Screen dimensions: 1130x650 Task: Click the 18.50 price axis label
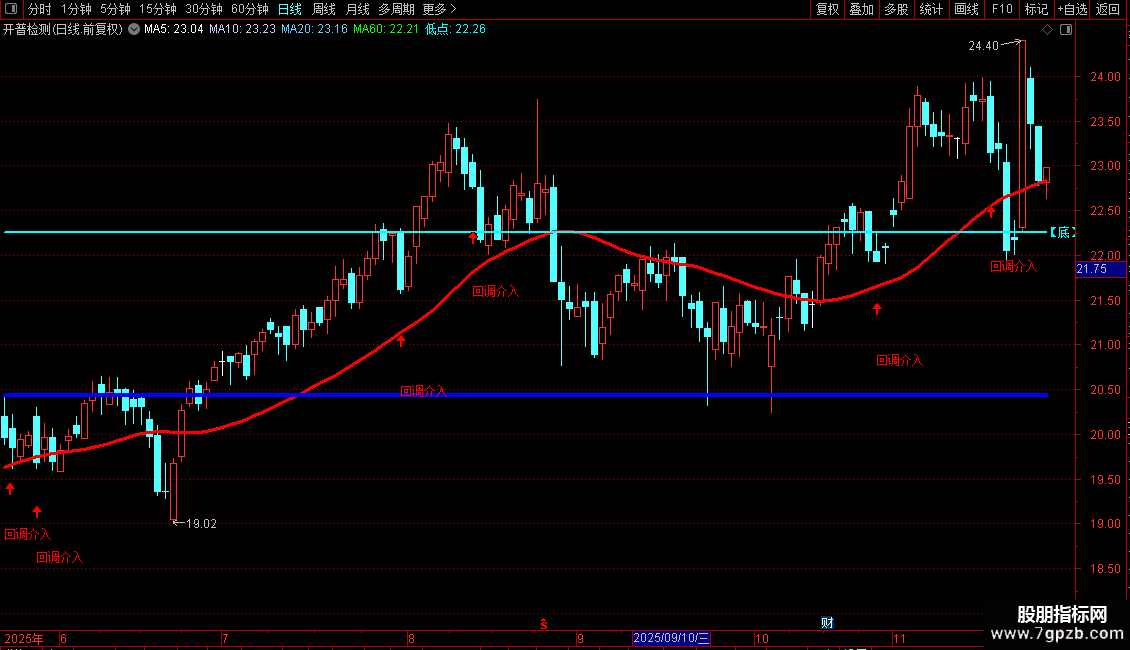click(x=1105, y=569)
